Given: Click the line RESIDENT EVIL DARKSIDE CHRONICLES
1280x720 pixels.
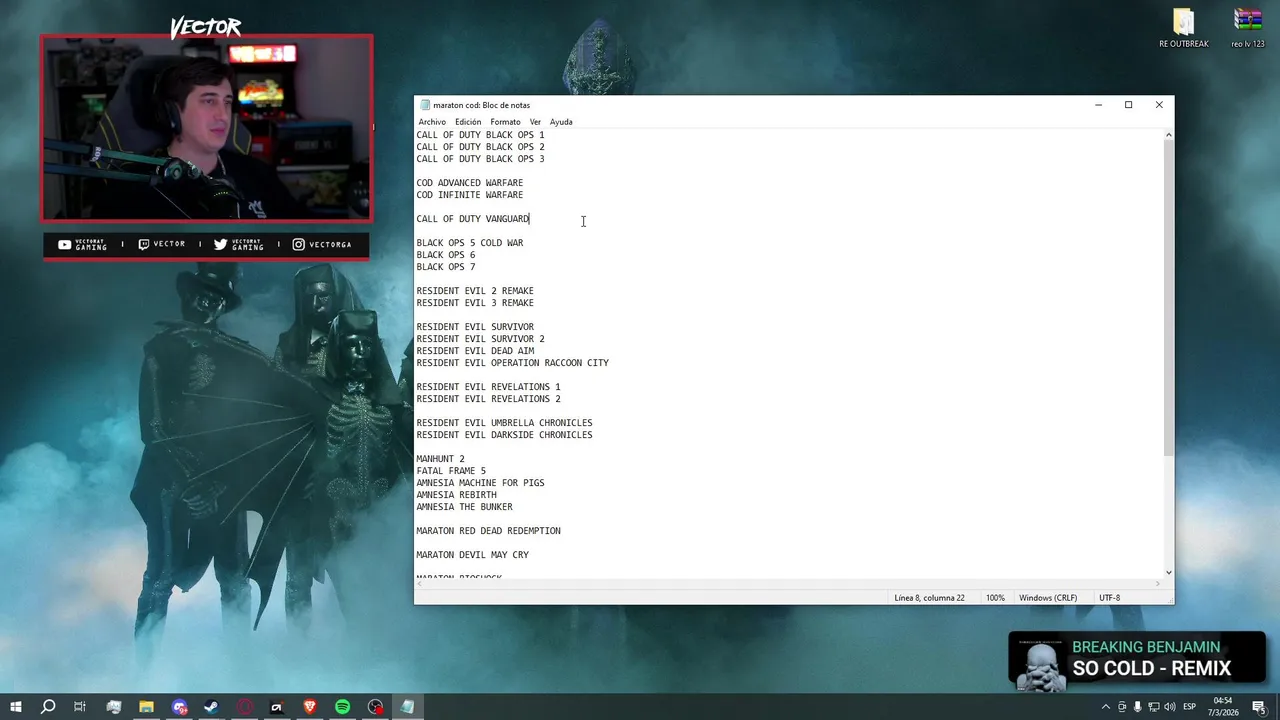Looking at the screenshot, I should tap(504, 435).
